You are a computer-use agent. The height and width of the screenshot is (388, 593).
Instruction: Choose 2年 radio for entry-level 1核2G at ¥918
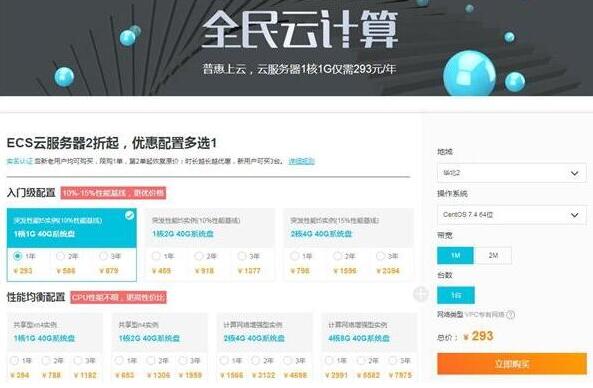(x=199, y=256)
